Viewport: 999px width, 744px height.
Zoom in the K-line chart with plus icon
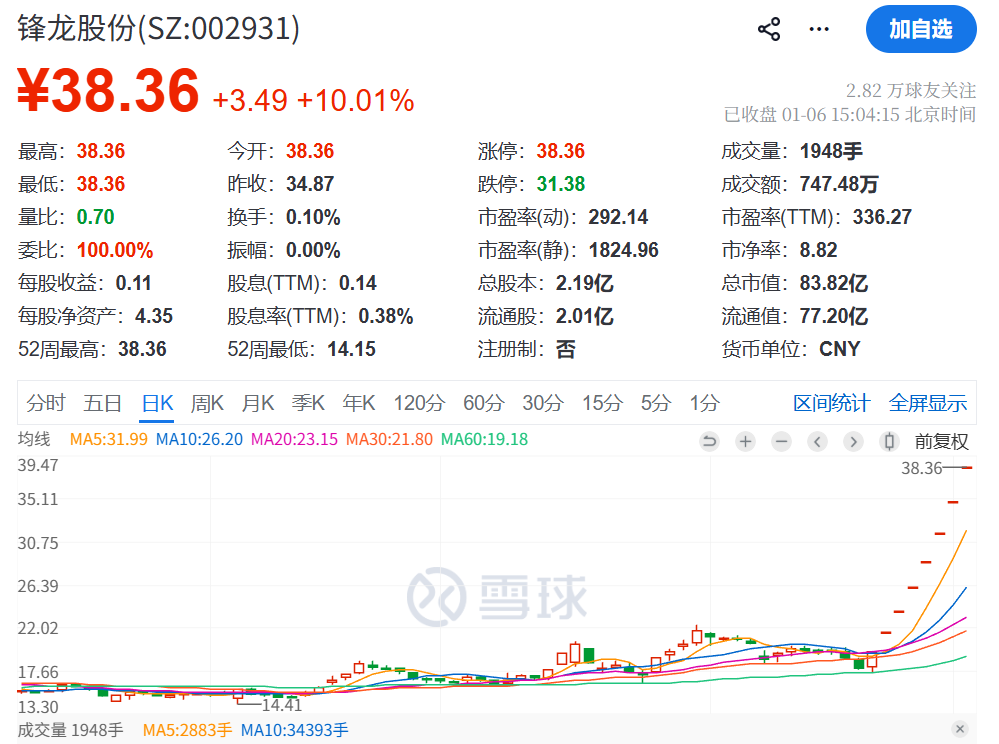745,441
